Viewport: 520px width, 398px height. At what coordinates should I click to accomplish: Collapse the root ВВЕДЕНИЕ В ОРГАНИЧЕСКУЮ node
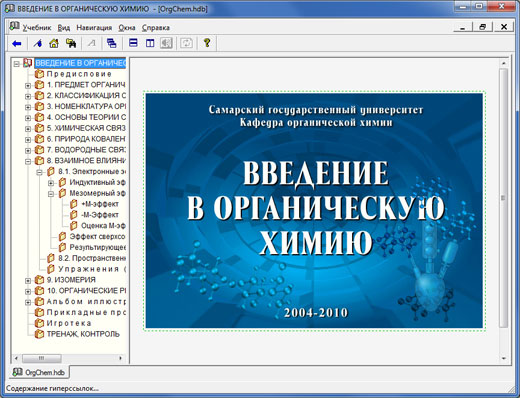[x=16, y=63]
